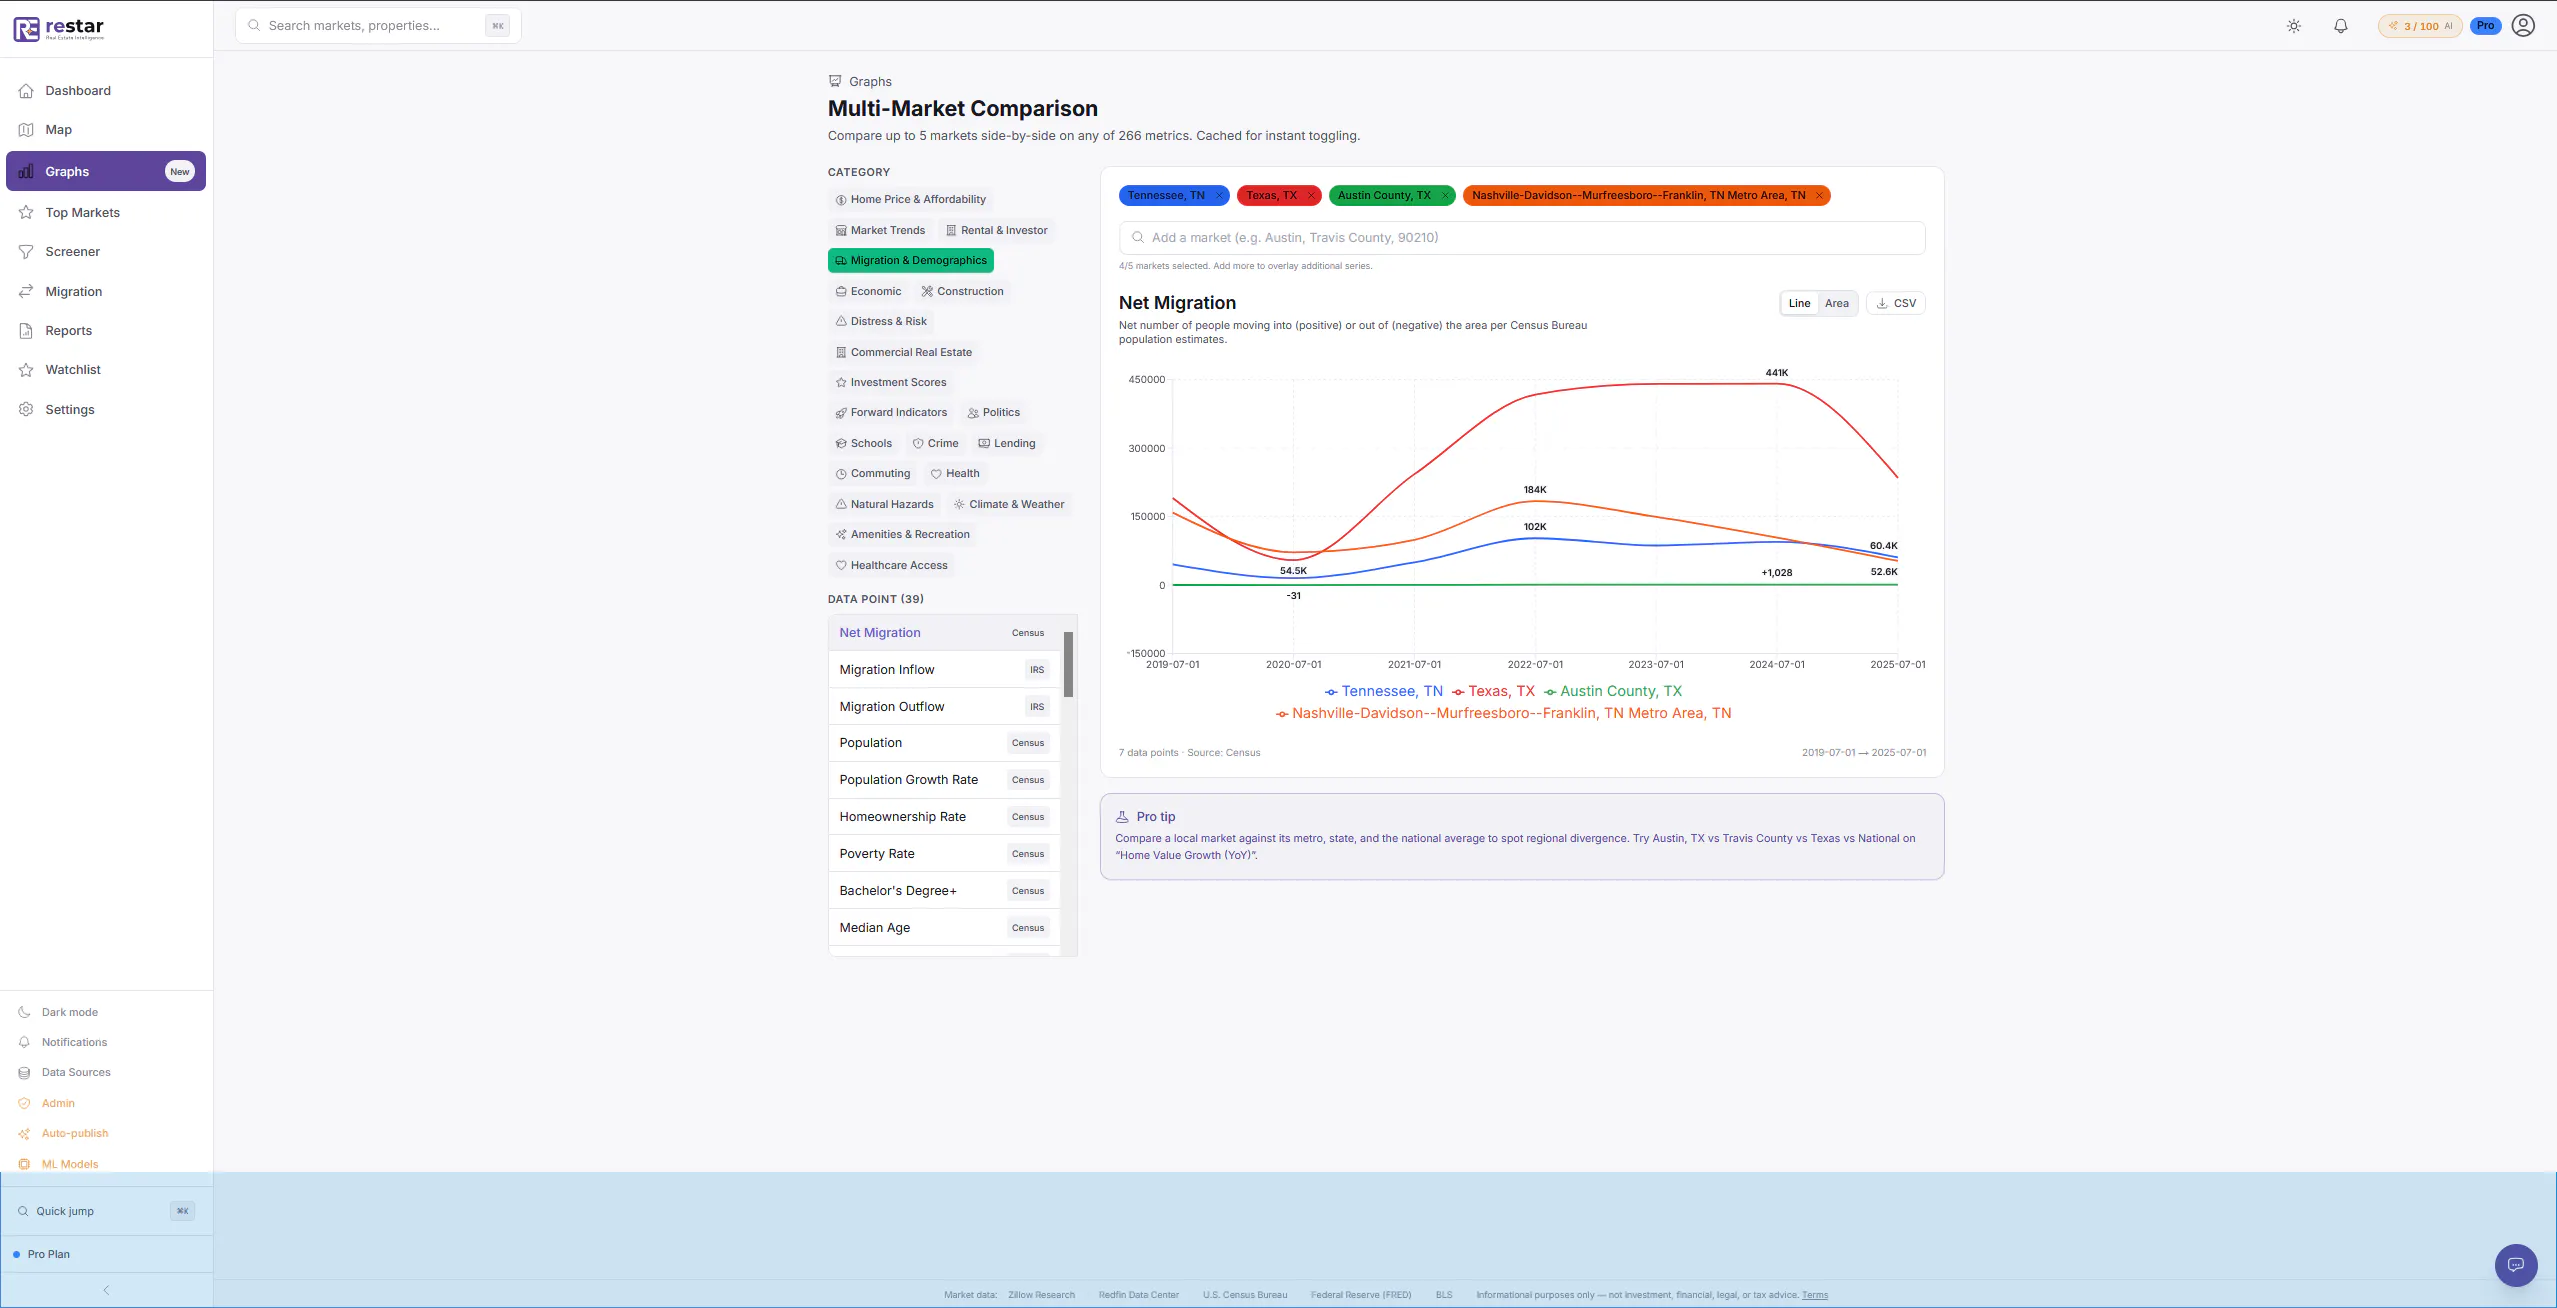Switch the chart to Area view
Viewport: 2557px width, 1308px height.
click(1837, 303)
